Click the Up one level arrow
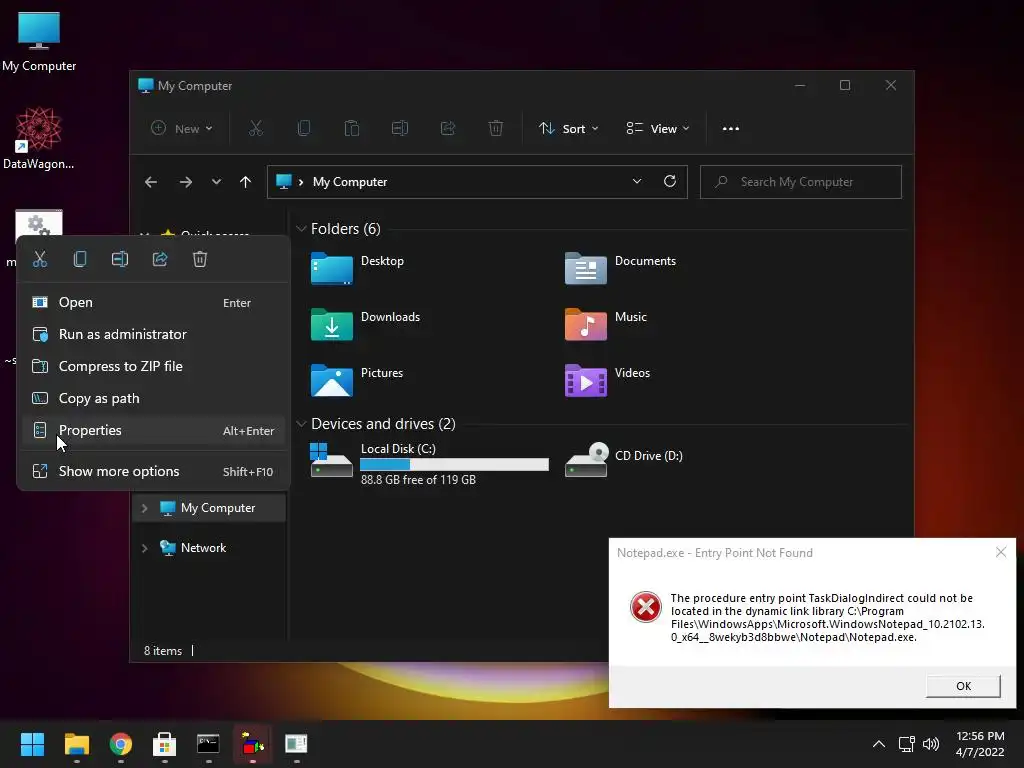1024x768 pixels. point(246,182)
